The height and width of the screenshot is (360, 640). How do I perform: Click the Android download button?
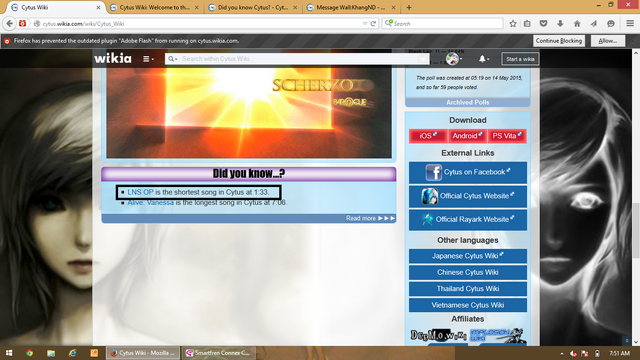tap(467, 136)
